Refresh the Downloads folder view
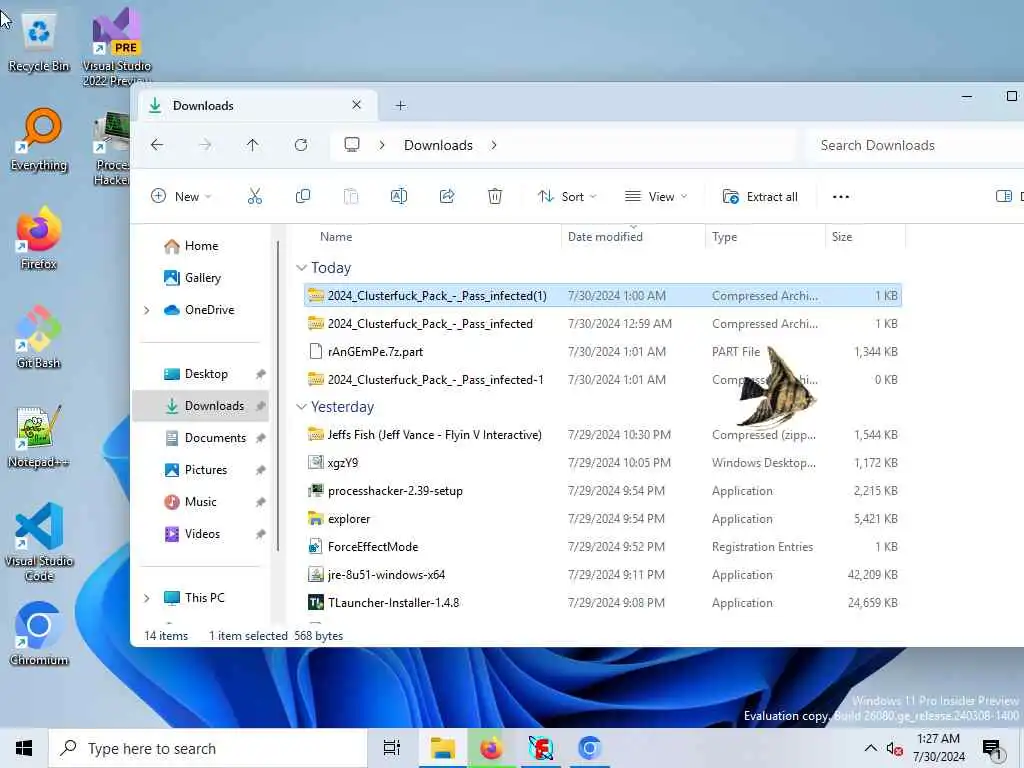Viewport: 1024px width, 768px height. click(301, 145)
